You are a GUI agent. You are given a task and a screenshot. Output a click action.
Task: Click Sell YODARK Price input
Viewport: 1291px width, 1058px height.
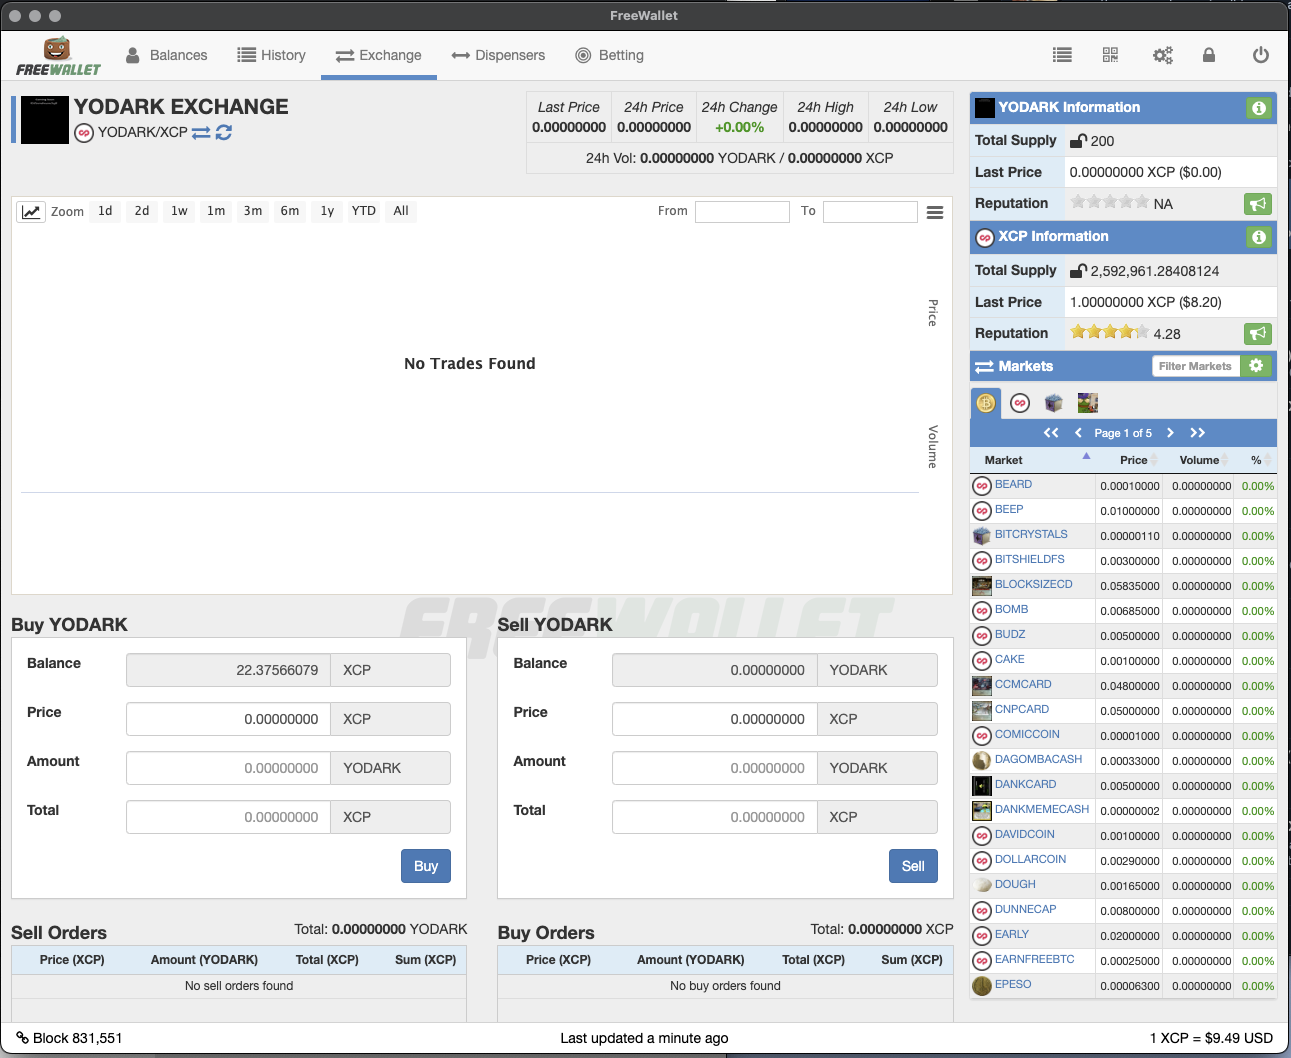(715, 719)
